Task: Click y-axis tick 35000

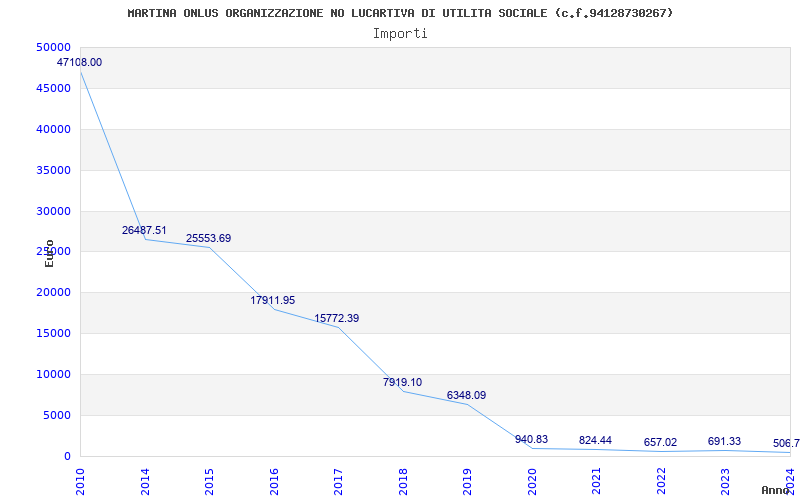Action: [53, 170]
